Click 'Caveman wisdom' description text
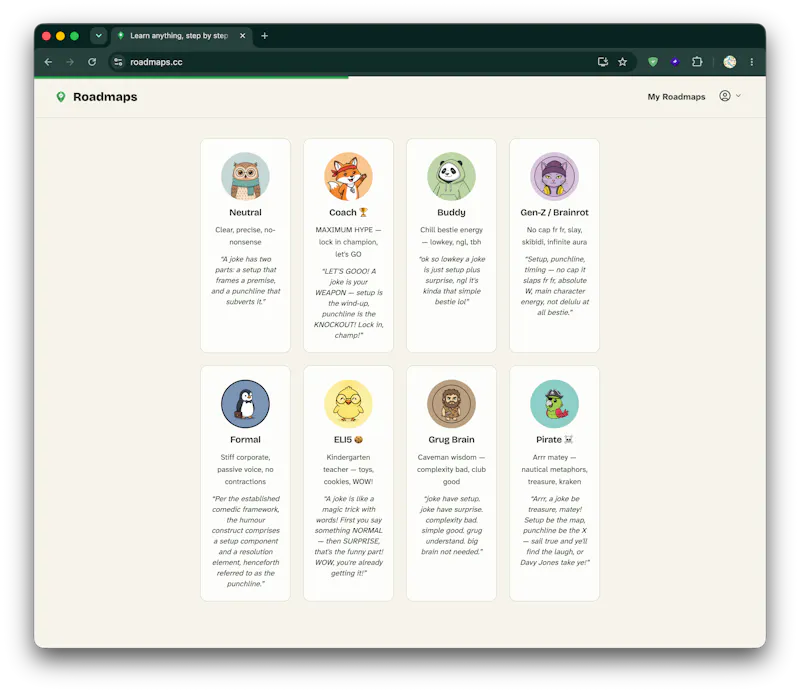 pyautogui.click(x=452, y=469)
